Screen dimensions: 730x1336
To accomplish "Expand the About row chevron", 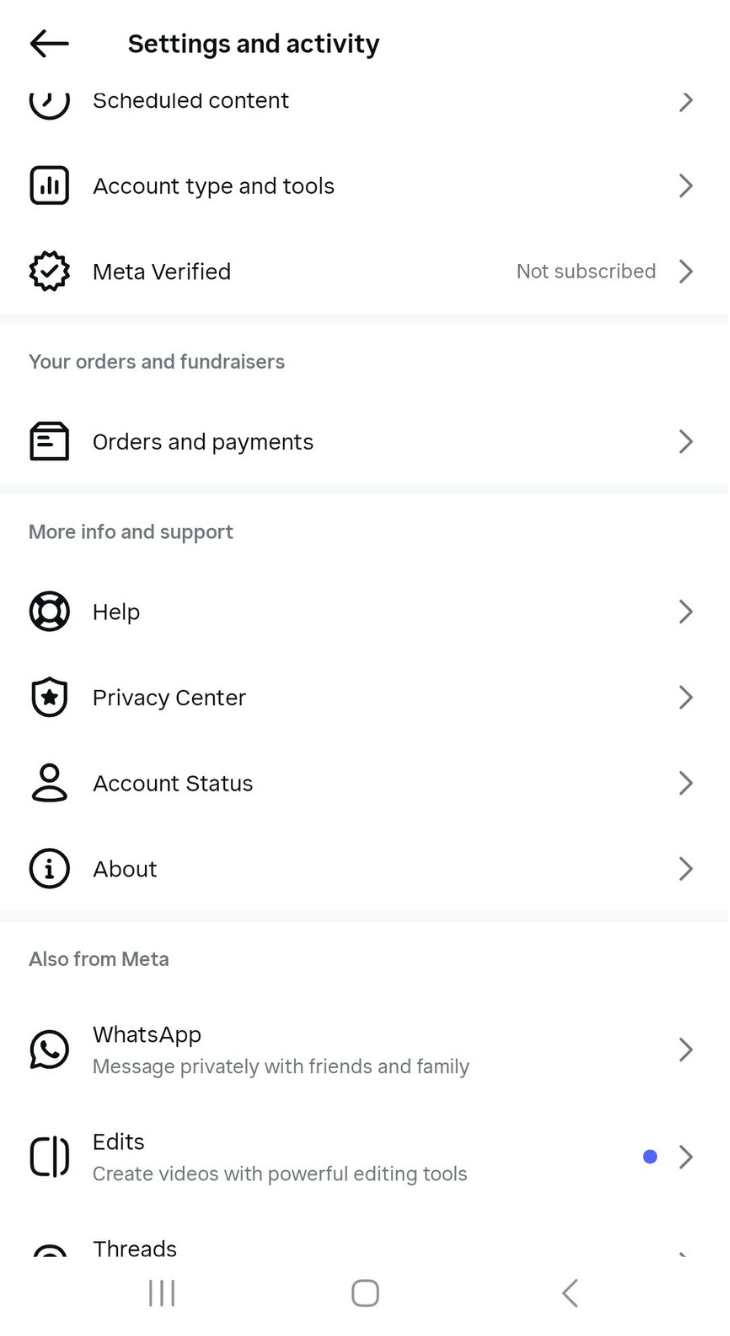I will coord(686,869).
